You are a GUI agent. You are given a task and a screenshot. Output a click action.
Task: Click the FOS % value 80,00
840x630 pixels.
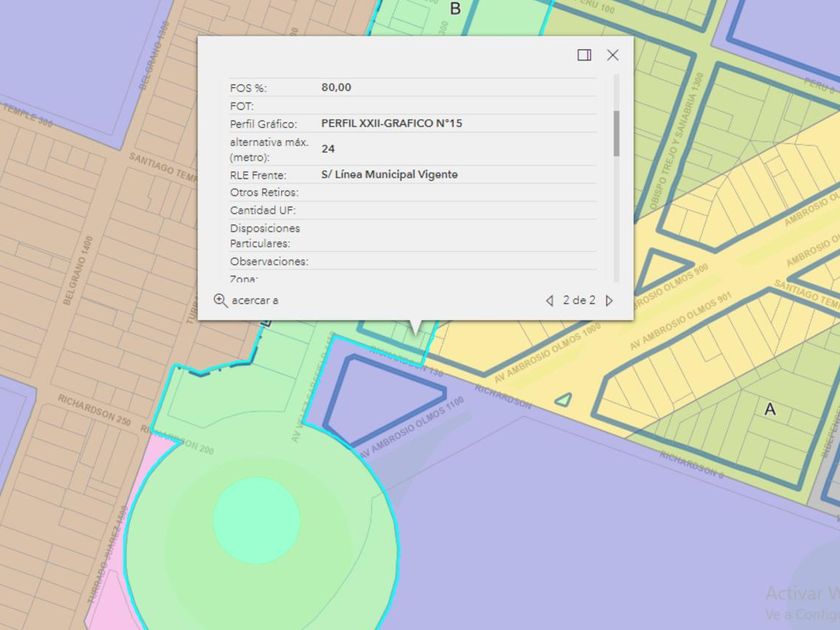(x=336, y=88)
